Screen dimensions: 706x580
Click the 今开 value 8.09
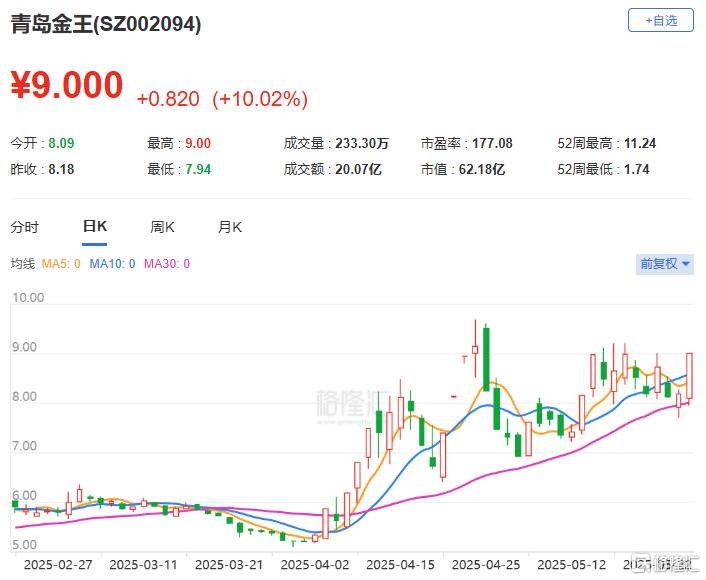pyautogui.click(x=61, y=143)
